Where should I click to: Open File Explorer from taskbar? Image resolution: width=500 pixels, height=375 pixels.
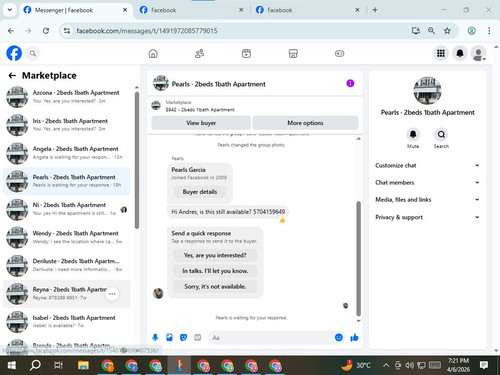pyautogui.click(x=83, y=365)
